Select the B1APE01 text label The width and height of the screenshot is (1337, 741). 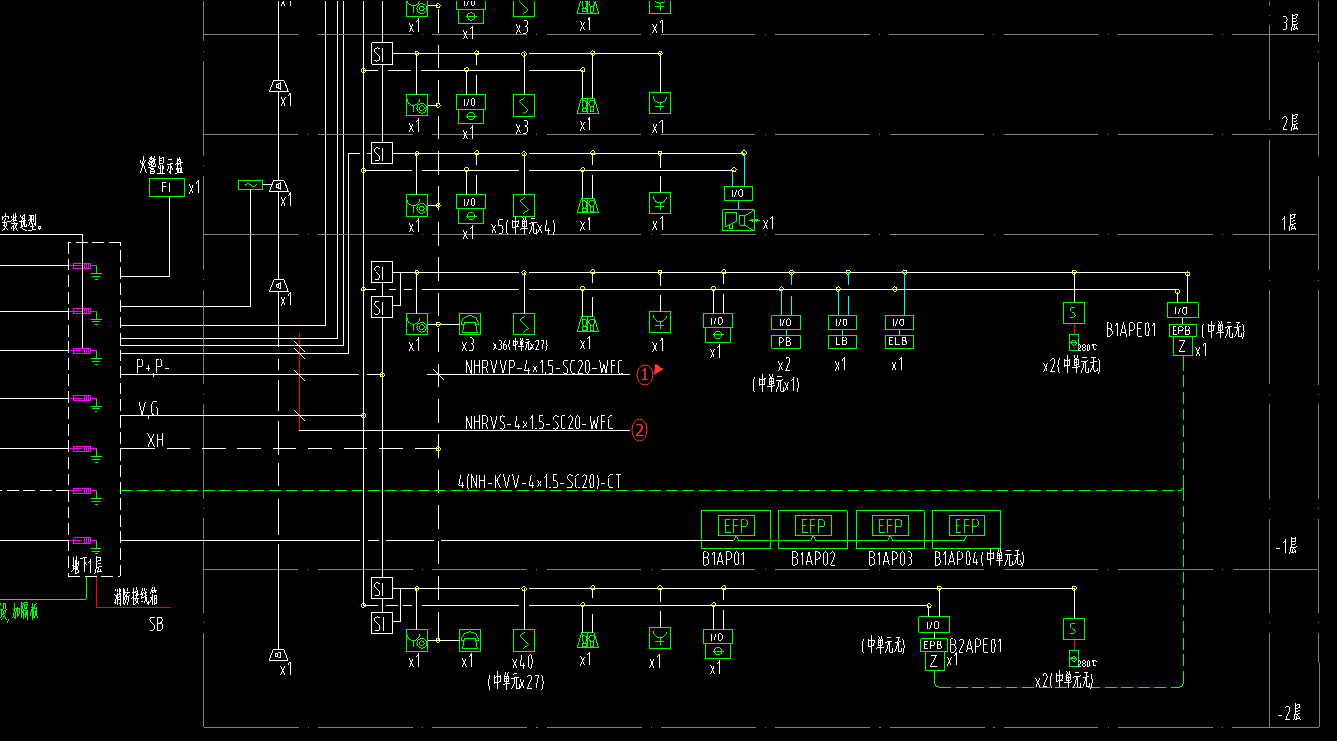[1131, 329]
